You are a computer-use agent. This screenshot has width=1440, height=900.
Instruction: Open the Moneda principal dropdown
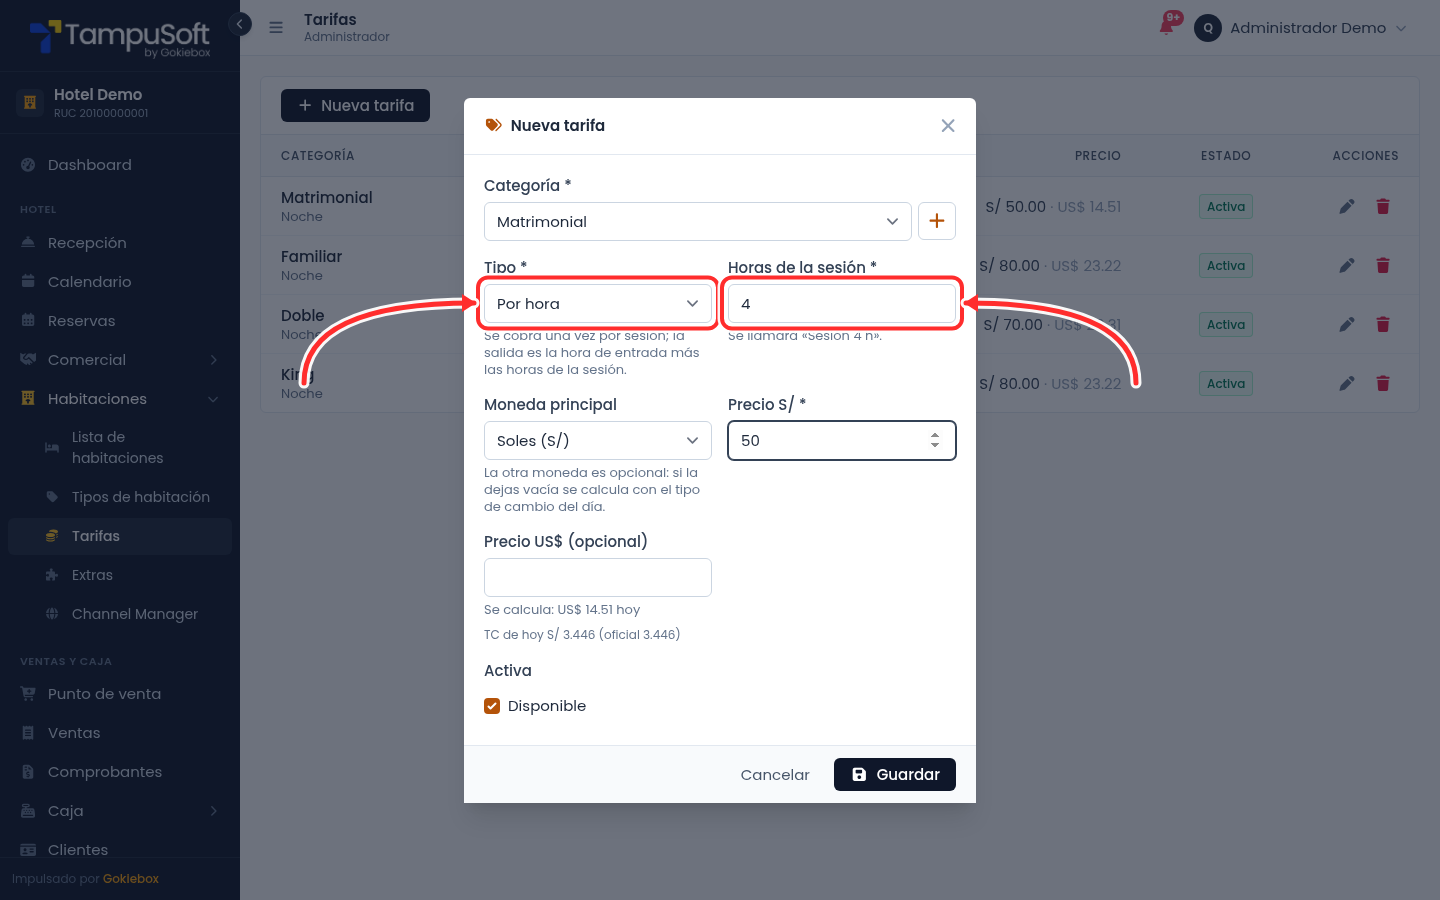pyautogui.click(x=598, y=440)
